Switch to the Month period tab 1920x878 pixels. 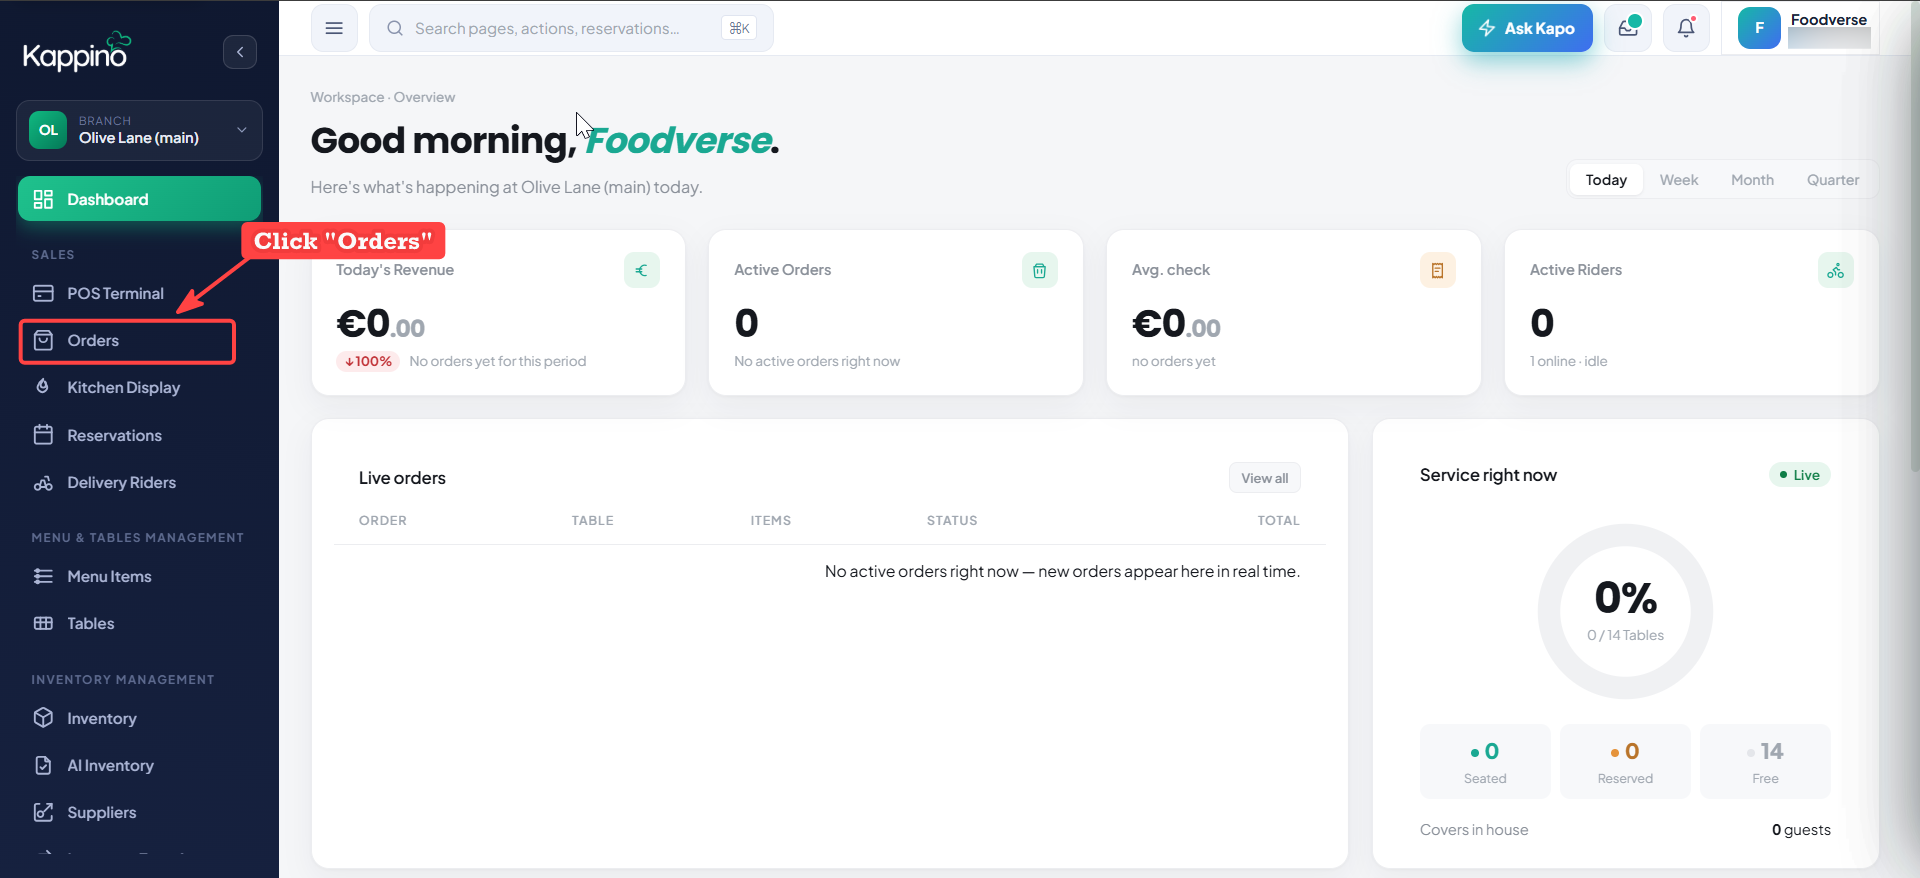[x=1752, y=180]
